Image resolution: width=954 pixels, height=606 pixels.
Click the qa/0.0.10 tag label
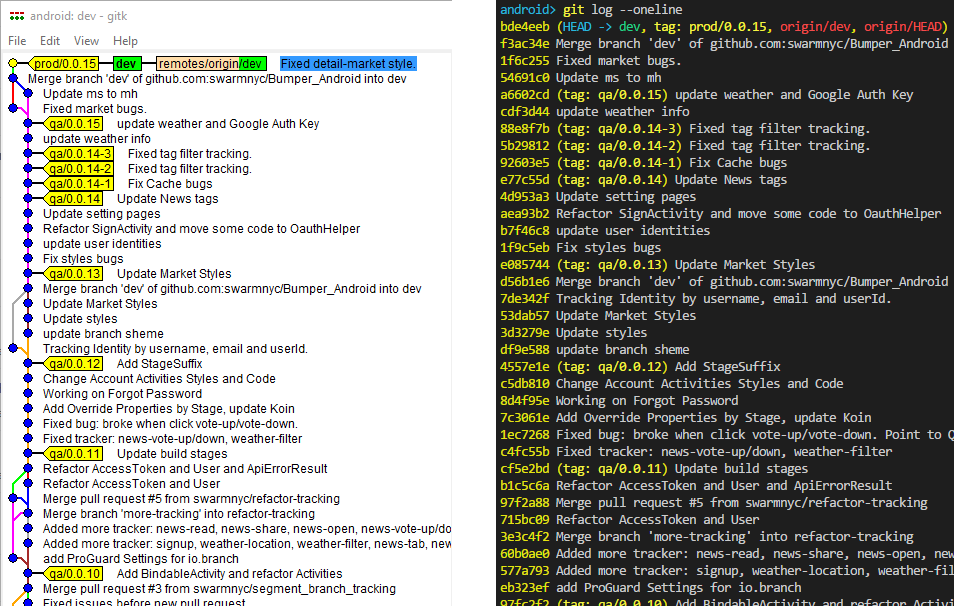click(74, 574)
